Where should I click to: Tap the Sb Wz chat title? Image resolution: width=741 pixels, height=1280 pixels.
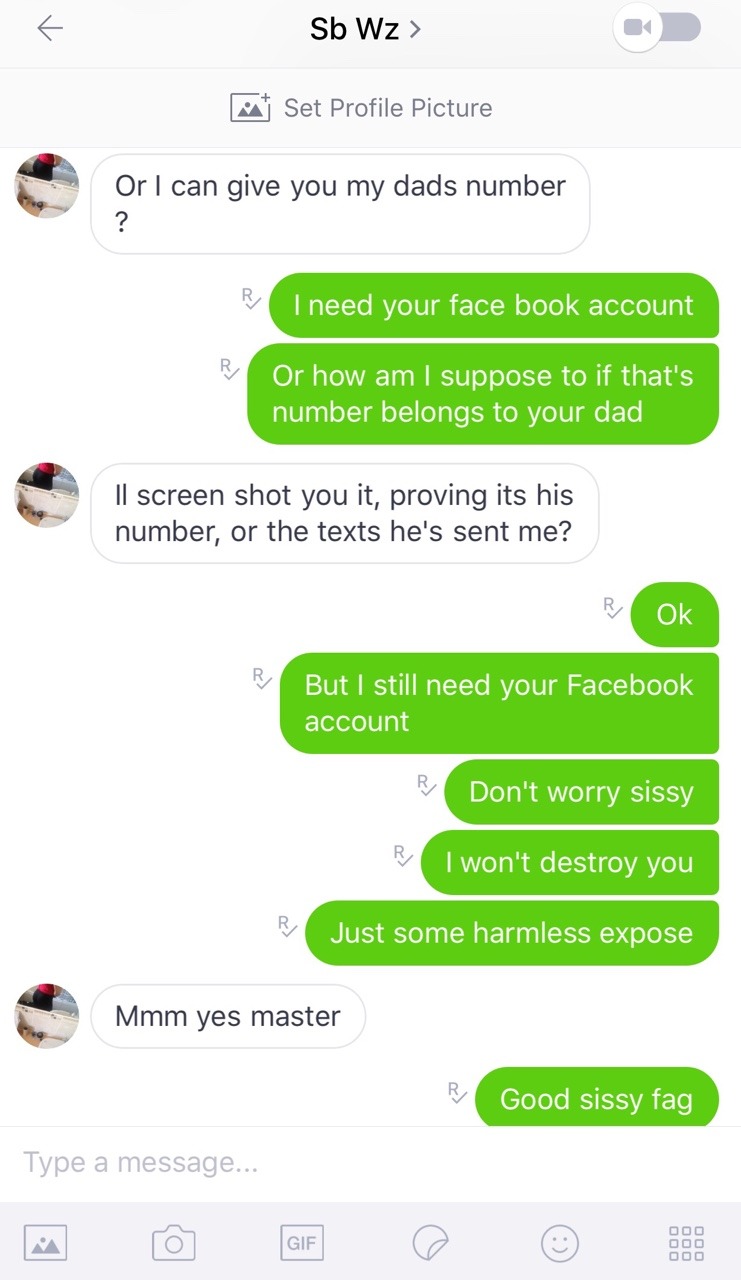tap(354, 29)
